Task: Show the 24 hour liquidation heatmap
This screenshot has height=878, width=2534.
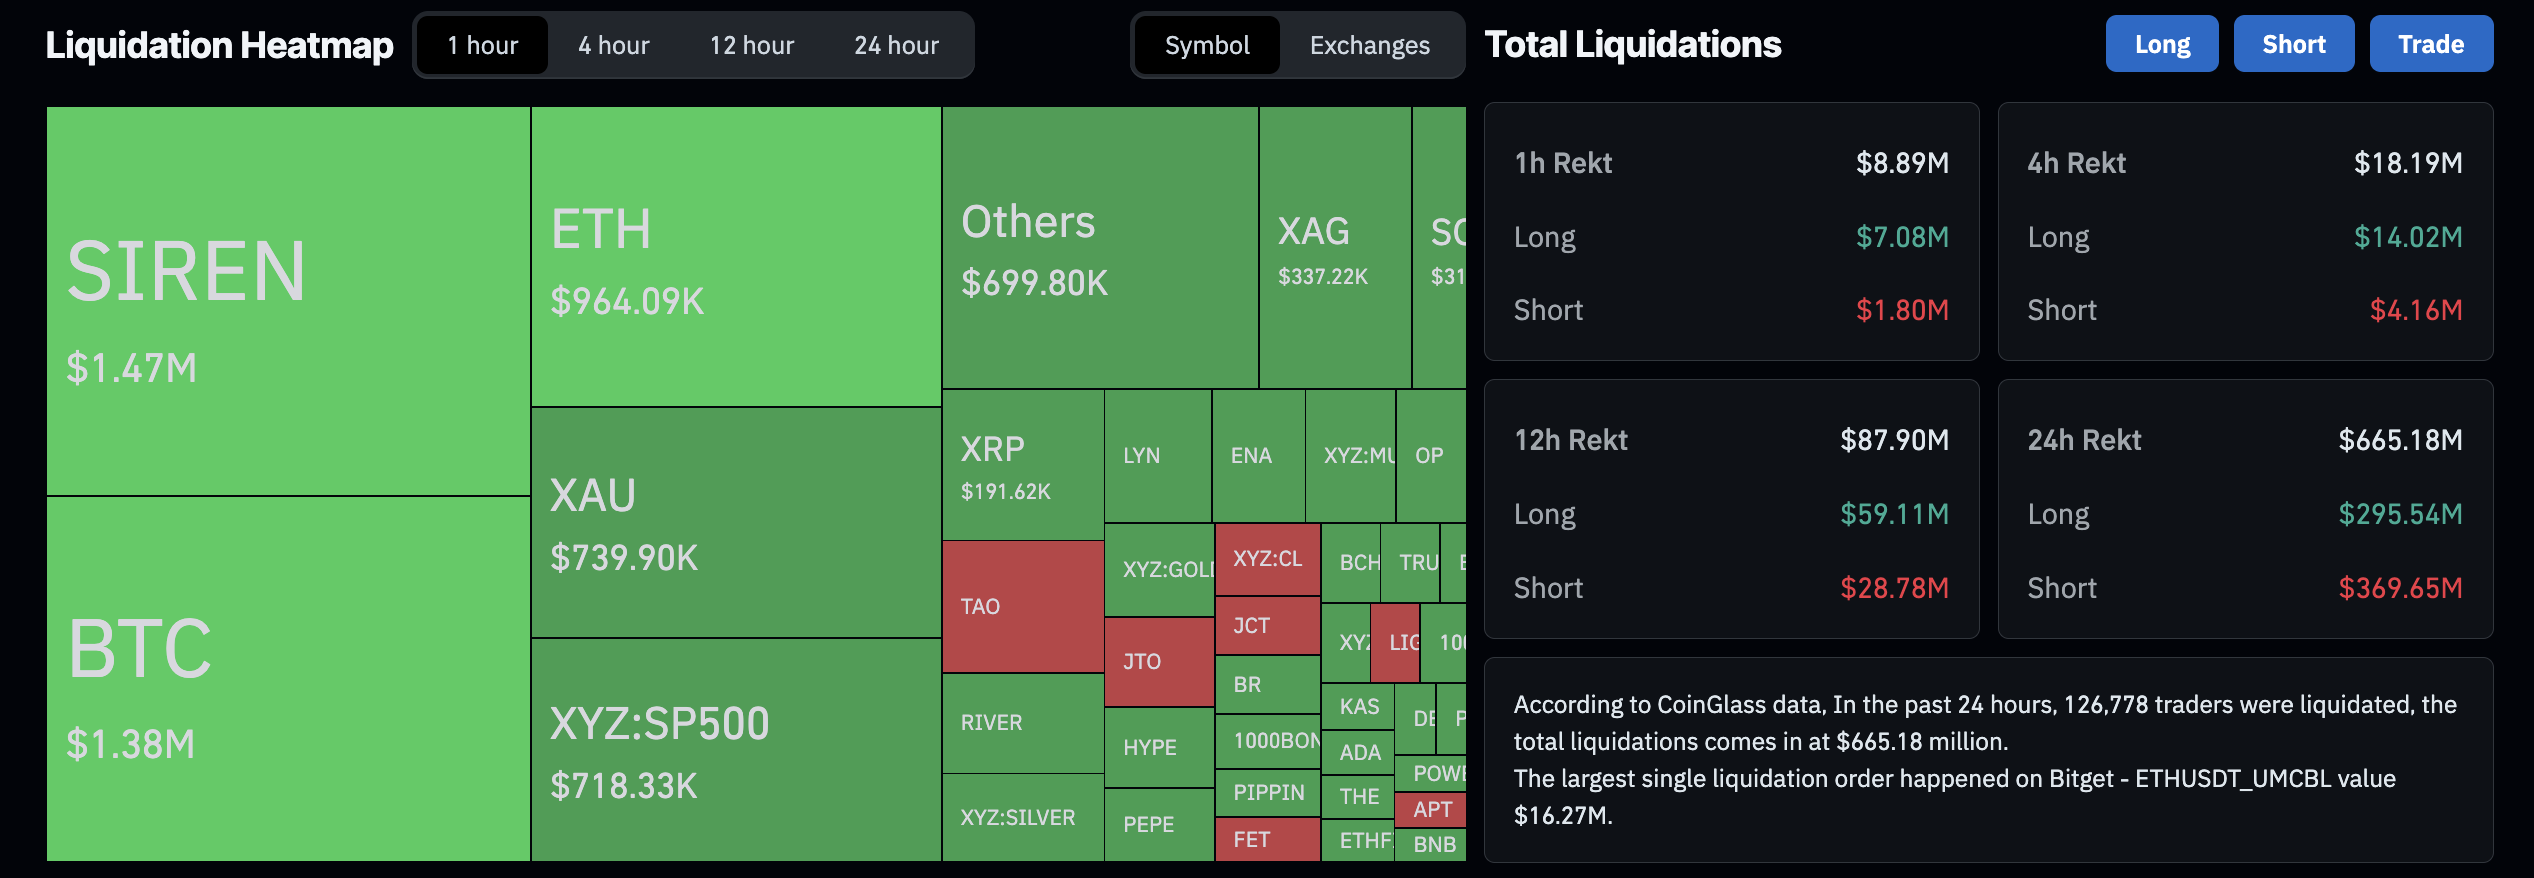Action: click(896, 45)
